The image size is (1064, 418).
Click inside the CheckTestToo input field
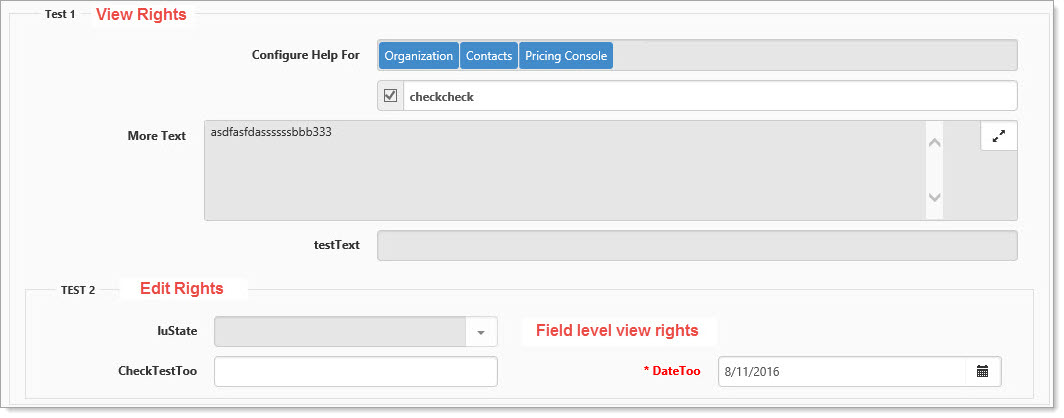coord(355,371)
